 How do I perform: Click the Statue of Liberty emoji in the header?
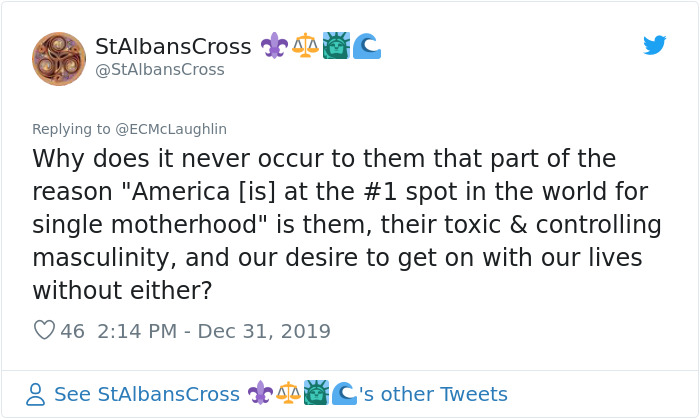[x=335, y=46]
